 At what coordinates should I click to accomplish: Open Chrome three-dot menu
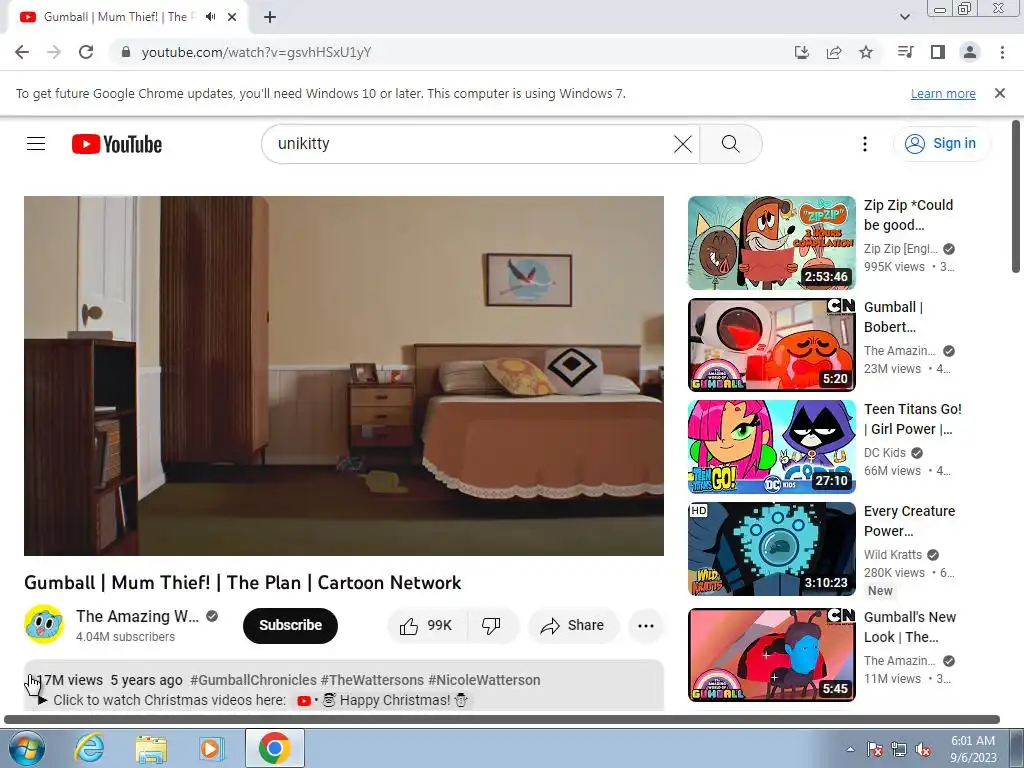point(1002,52)
